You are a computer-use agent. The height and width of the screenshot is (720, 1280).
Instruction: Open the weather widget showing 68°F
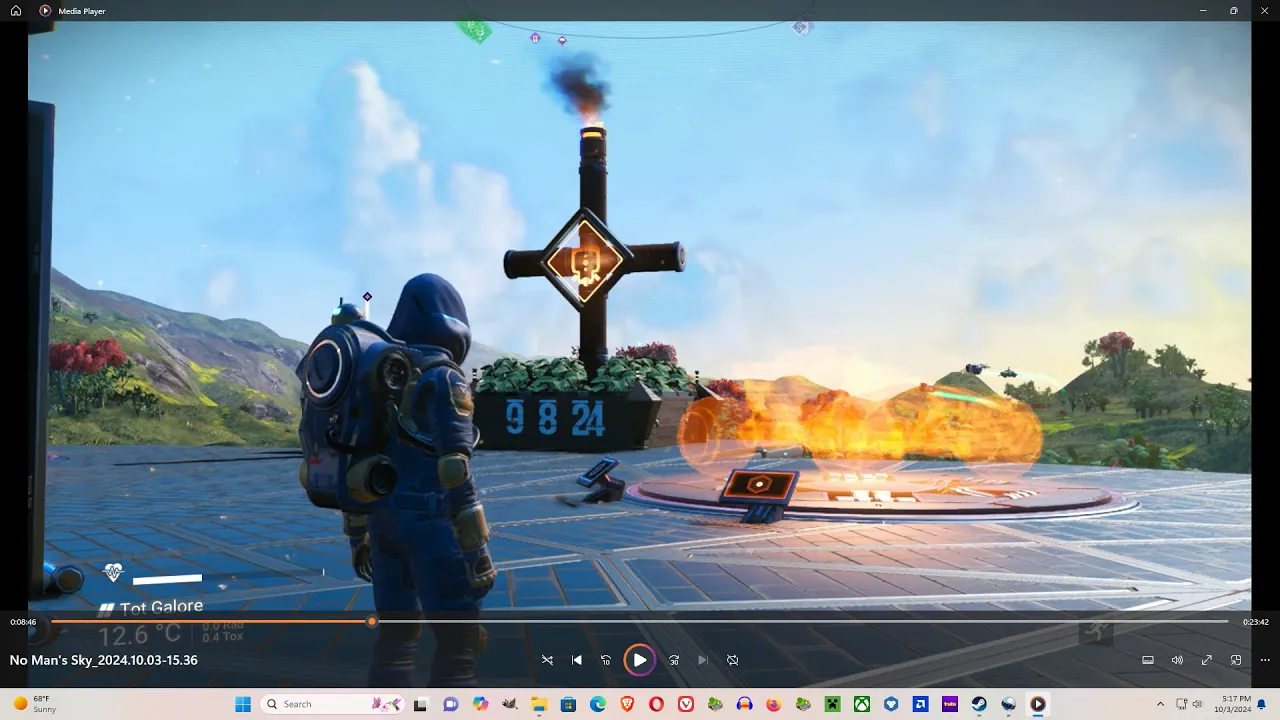click(34, 704)
